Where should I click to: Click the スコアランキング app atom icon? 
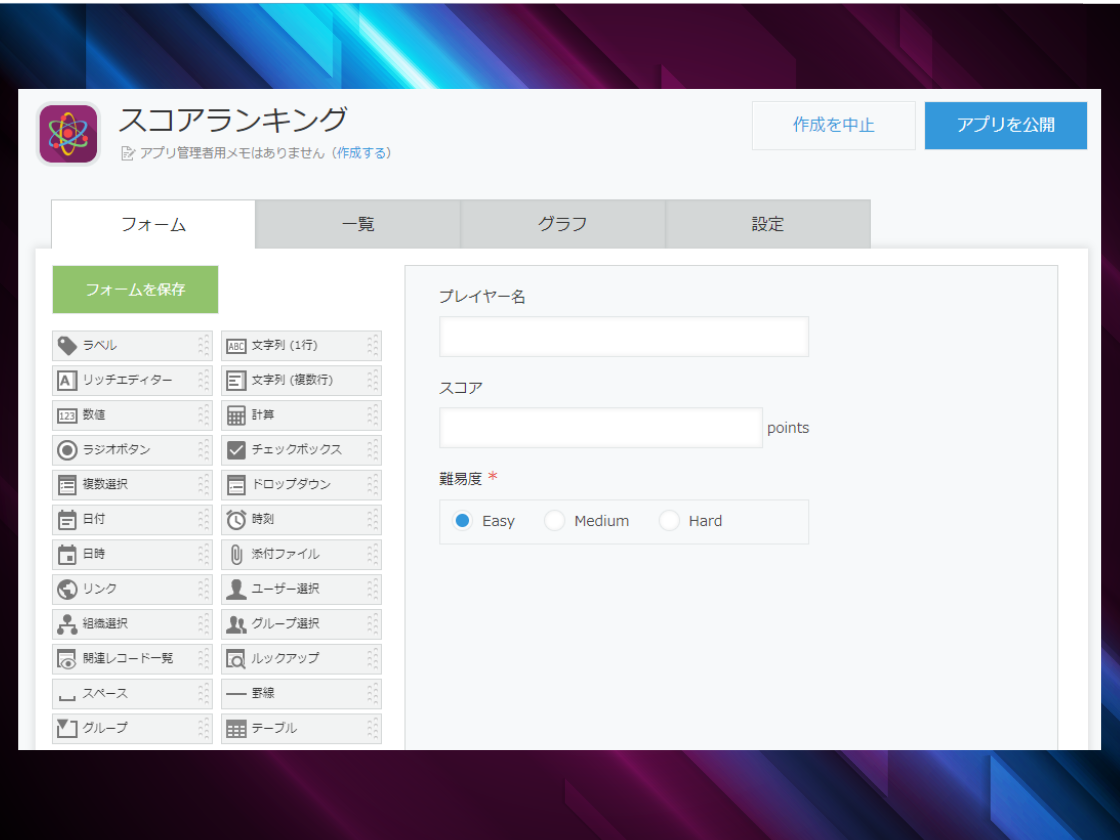[x=68, y=133]
